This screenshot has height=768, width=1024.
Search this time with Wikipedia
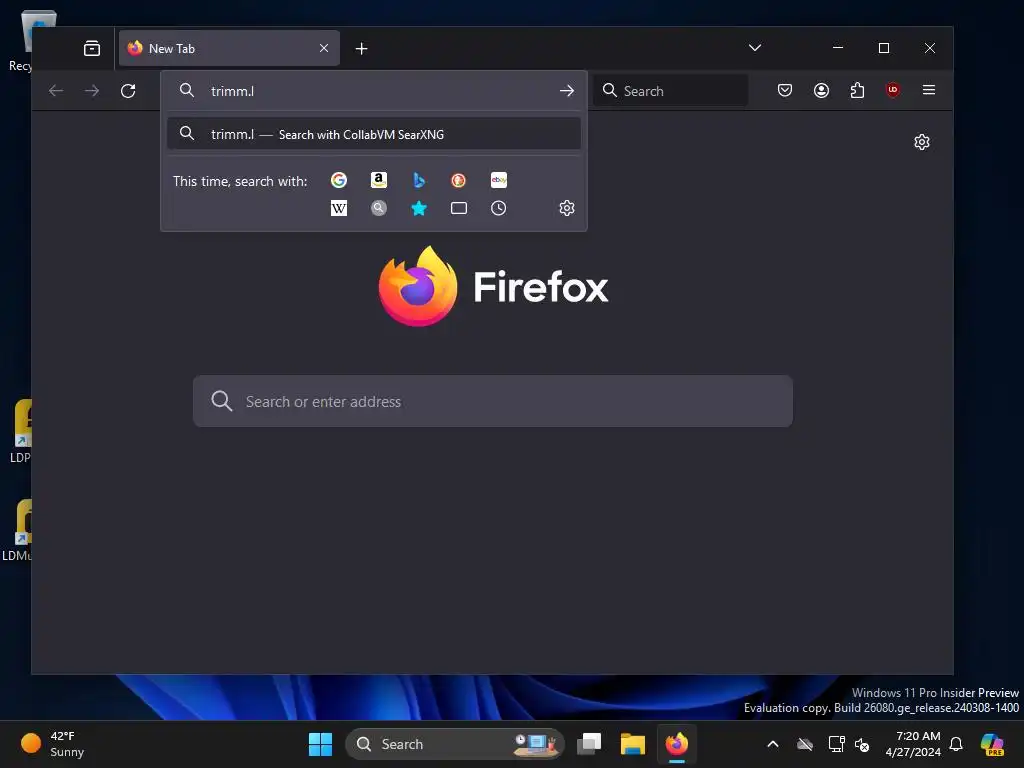(339, 208)
